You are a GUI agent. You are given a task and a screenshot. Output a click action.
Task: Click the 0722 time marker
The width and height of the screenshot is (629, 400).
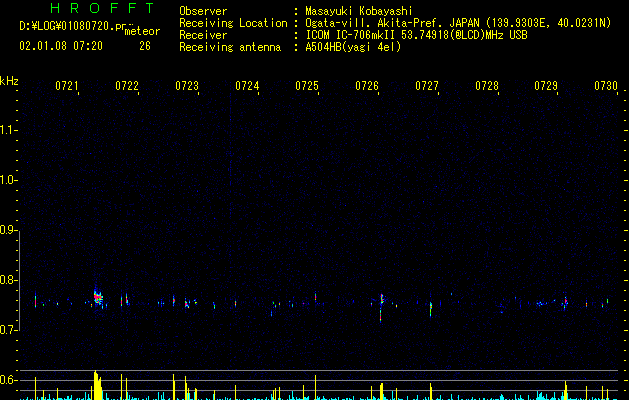[x=127, y=86]
